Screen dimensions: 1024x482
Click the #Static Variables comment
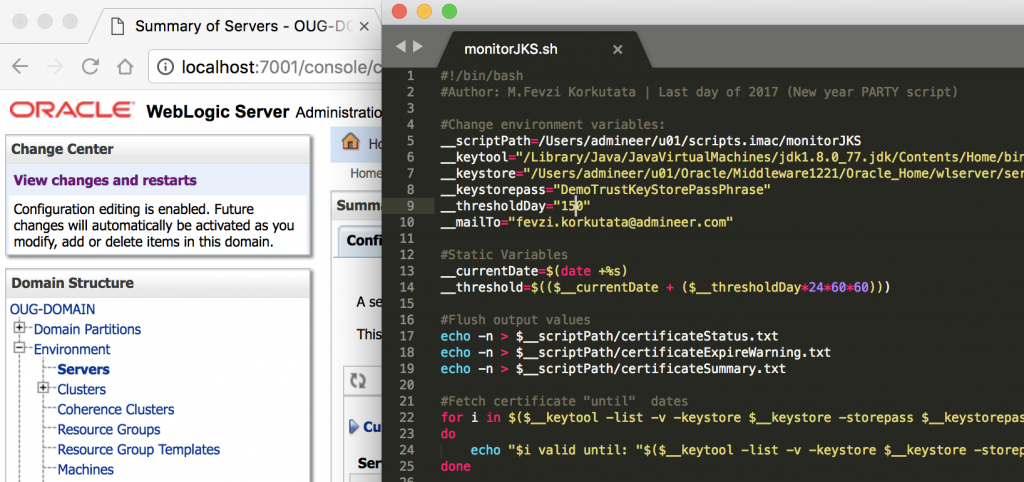[504, 255]
